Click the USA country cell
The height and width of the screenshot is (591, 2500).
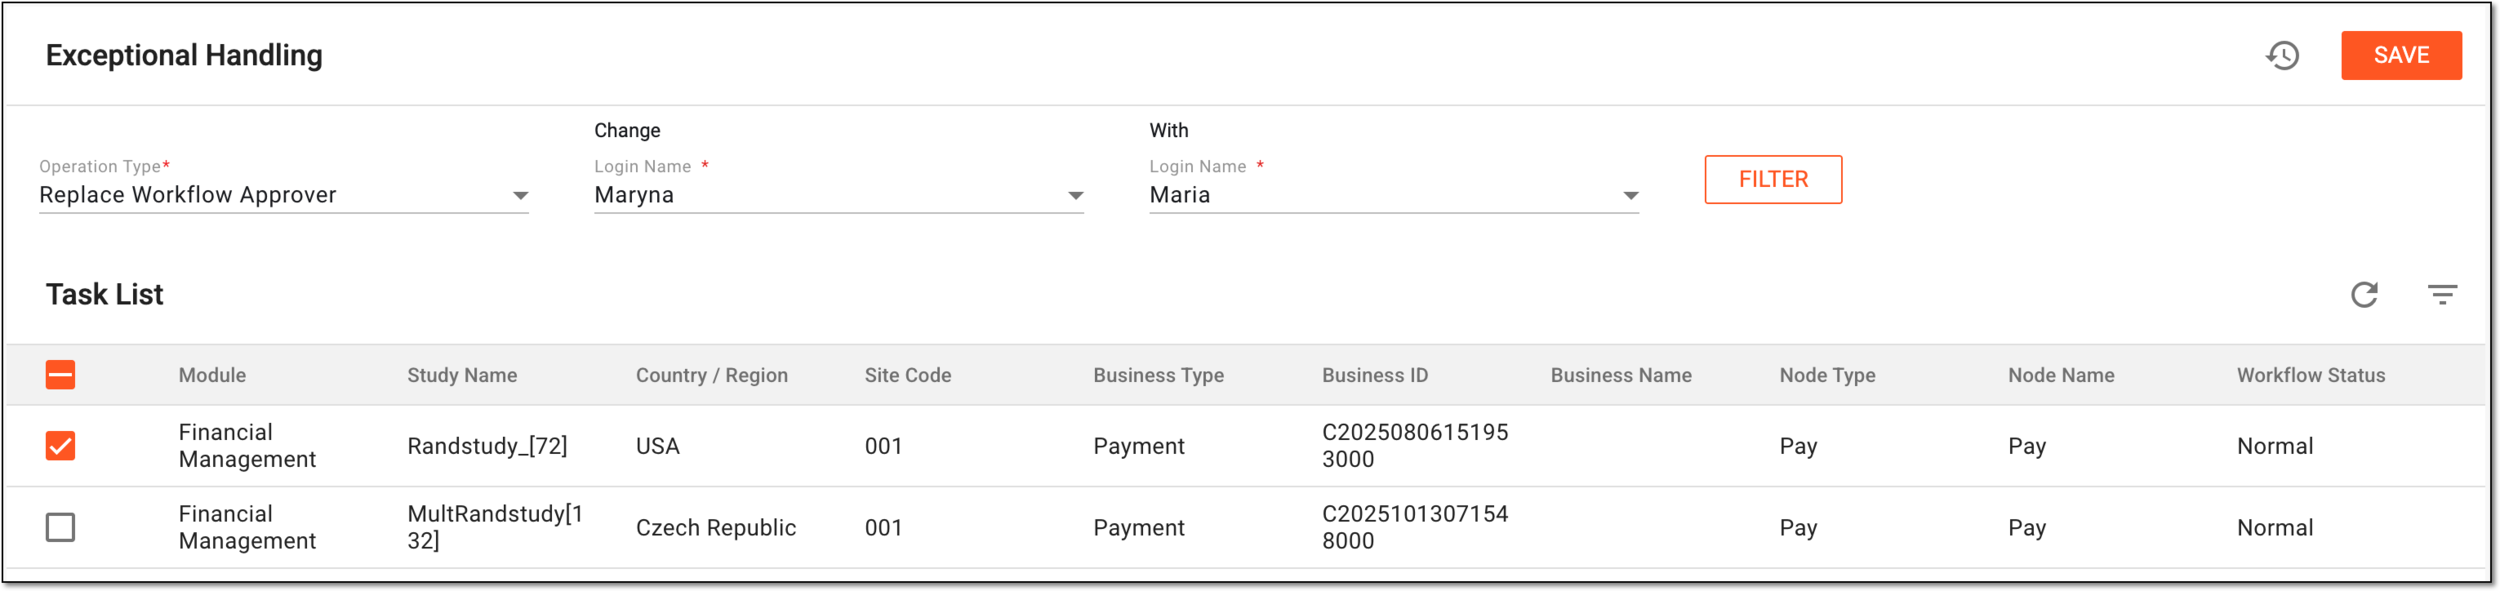click(x=658, y=446)
